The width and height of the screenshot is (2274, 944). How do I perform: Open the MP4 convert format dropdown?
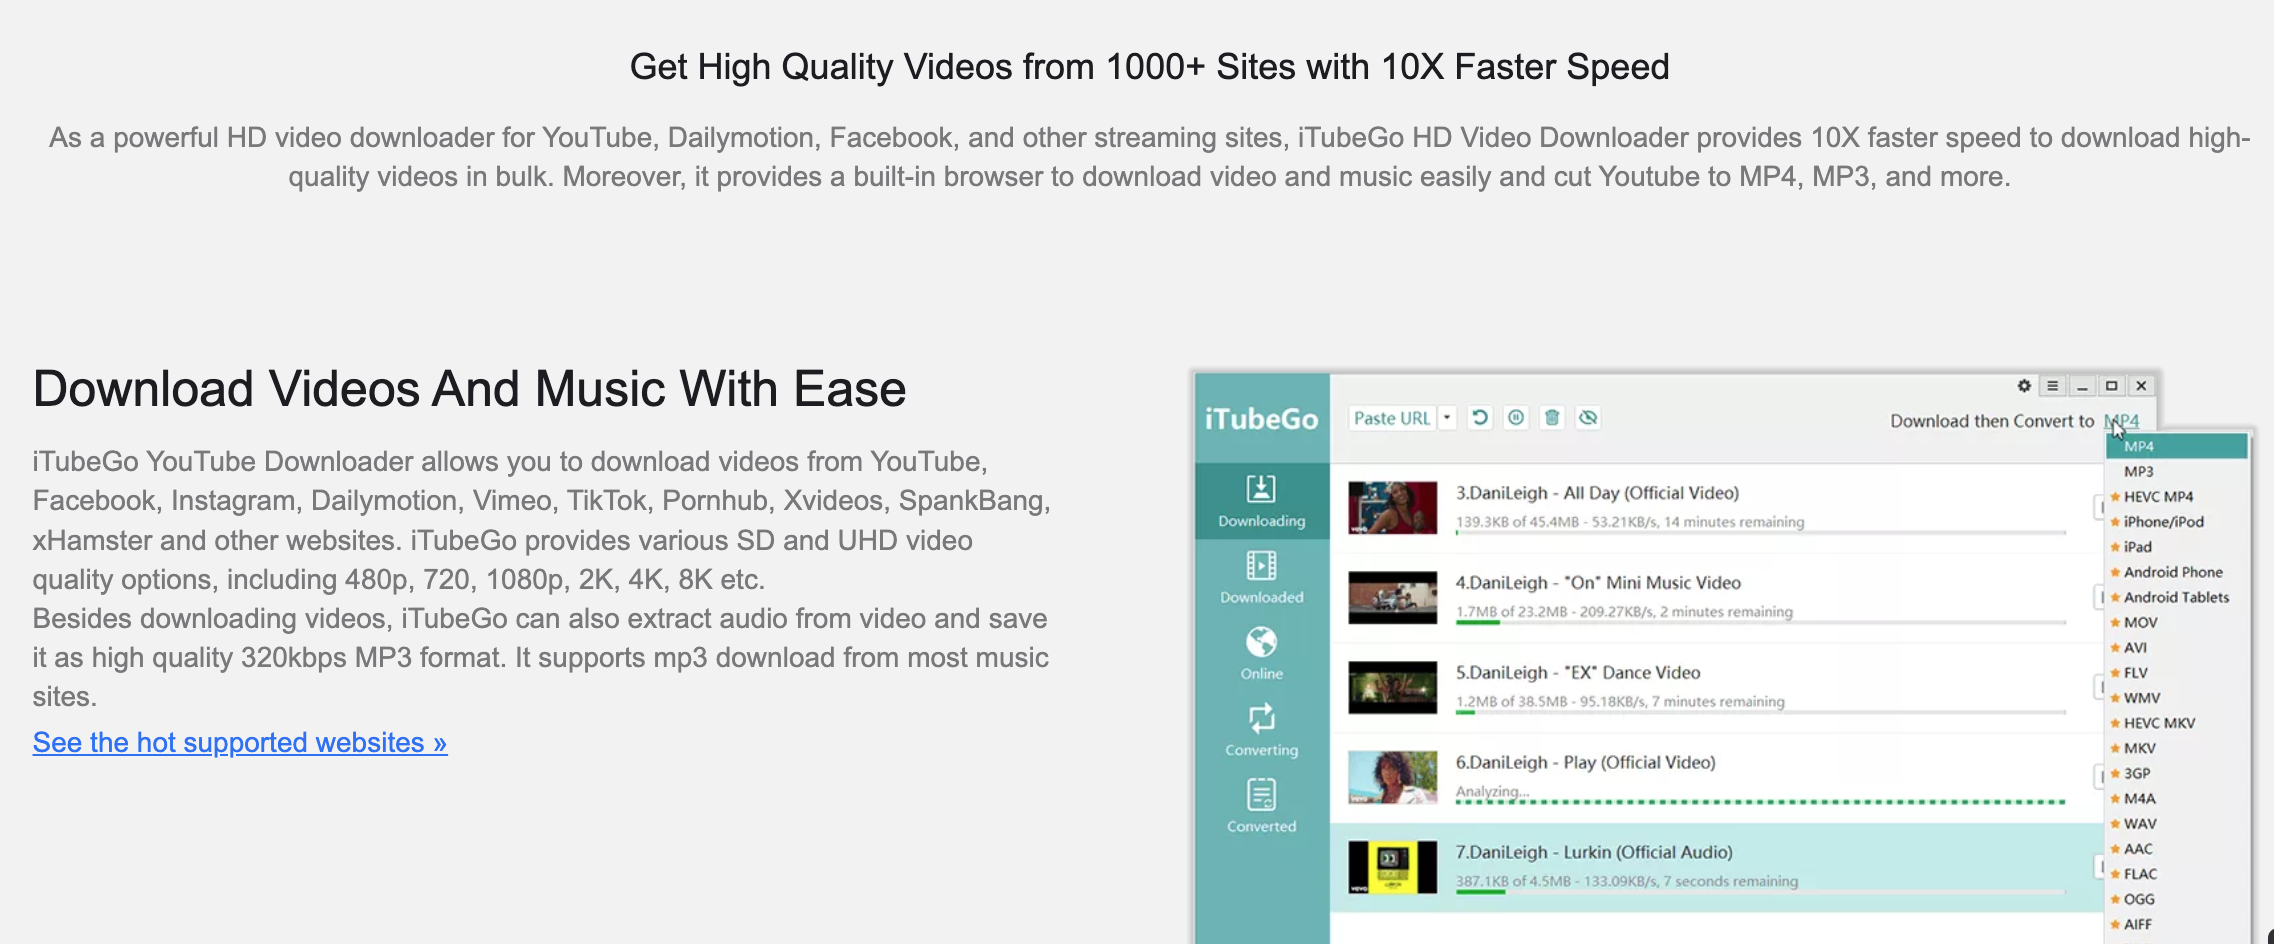click(2121, 421)
